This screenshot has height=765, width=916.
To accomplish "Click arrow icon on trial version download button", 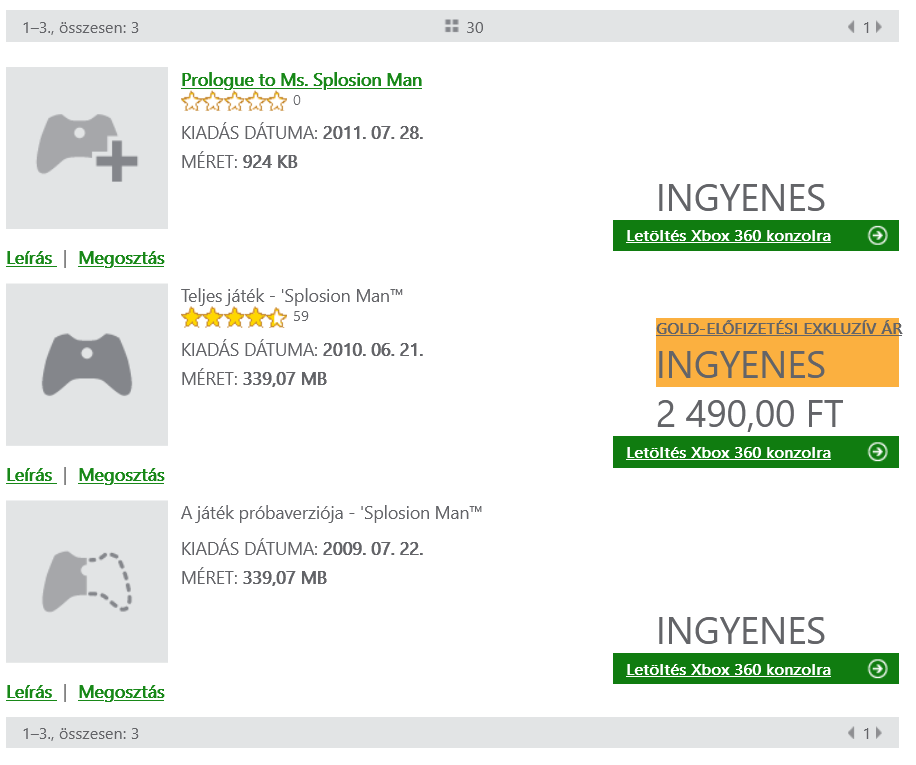I will point(877,669).
